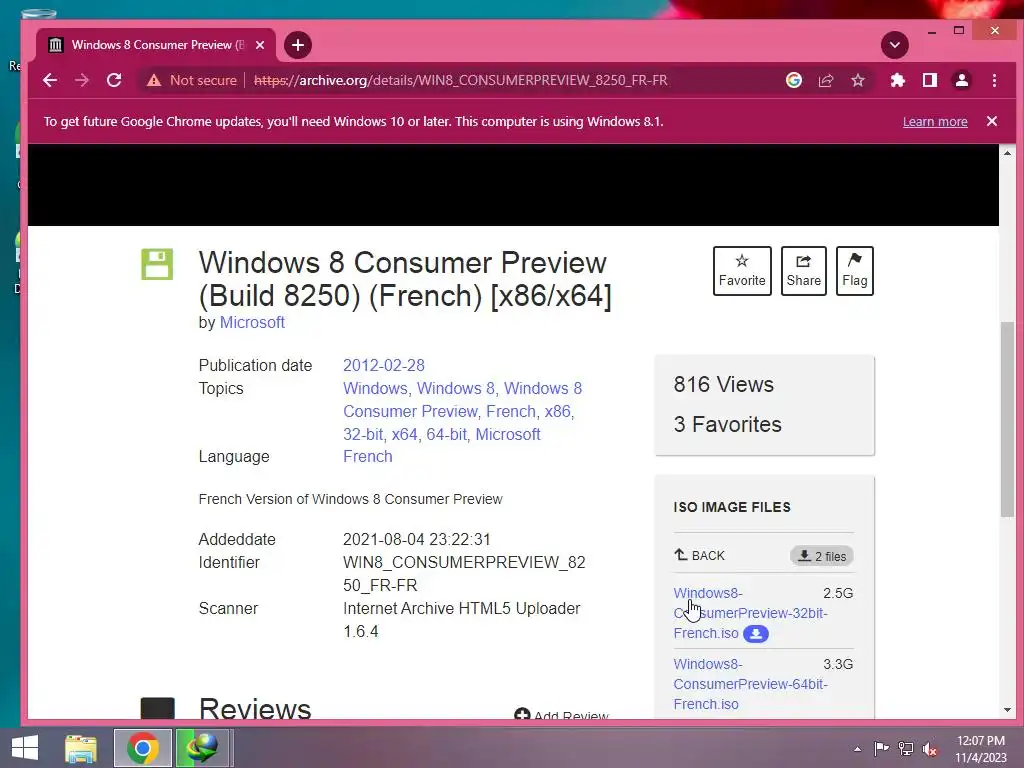The width and height of the screenshot is (1024, 768).
Task: Click the Add Review link
Action: click(x=562, y=715)
